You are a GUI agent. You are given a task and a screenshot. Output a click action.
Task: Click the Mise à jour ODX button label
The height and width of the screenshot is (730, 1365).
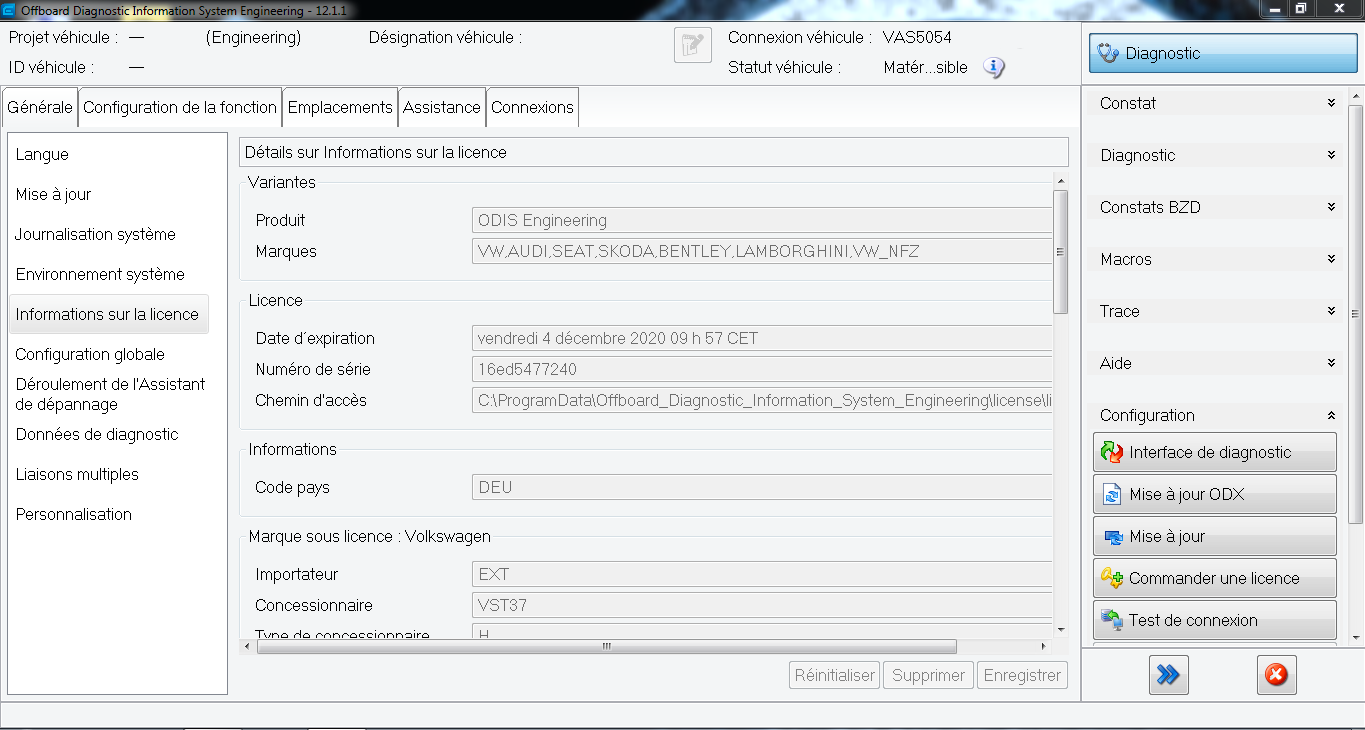[1187, 494]
